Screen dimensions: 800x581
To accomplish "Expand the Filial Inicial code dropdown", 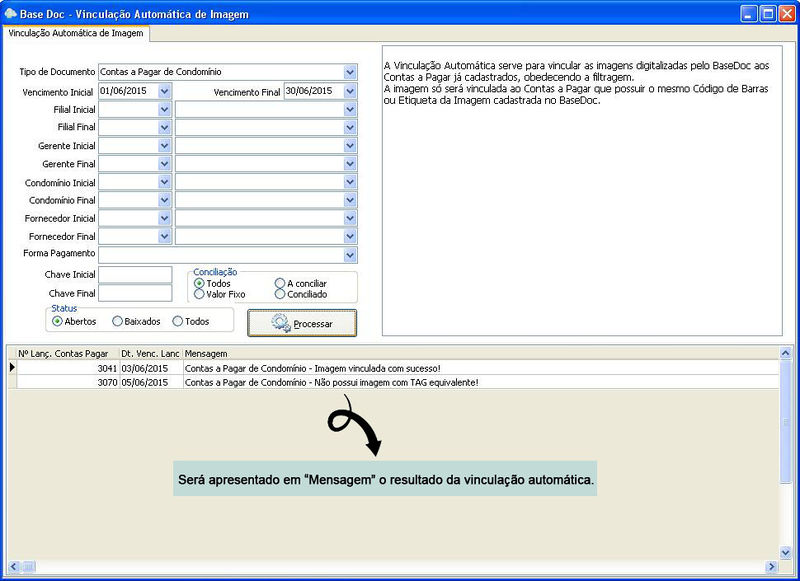I will (x=164, y=109).
